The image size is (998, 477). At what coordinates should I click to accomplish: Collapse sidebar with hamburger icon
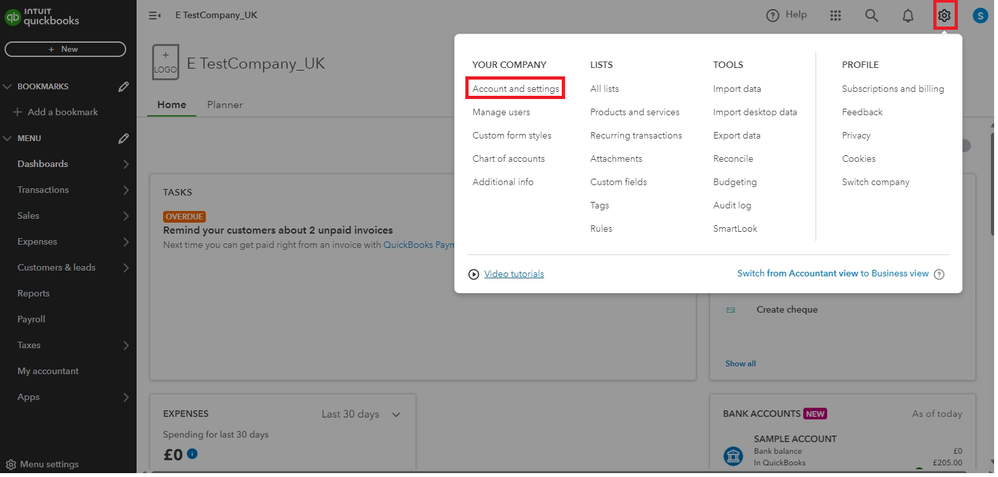[155, 15]
